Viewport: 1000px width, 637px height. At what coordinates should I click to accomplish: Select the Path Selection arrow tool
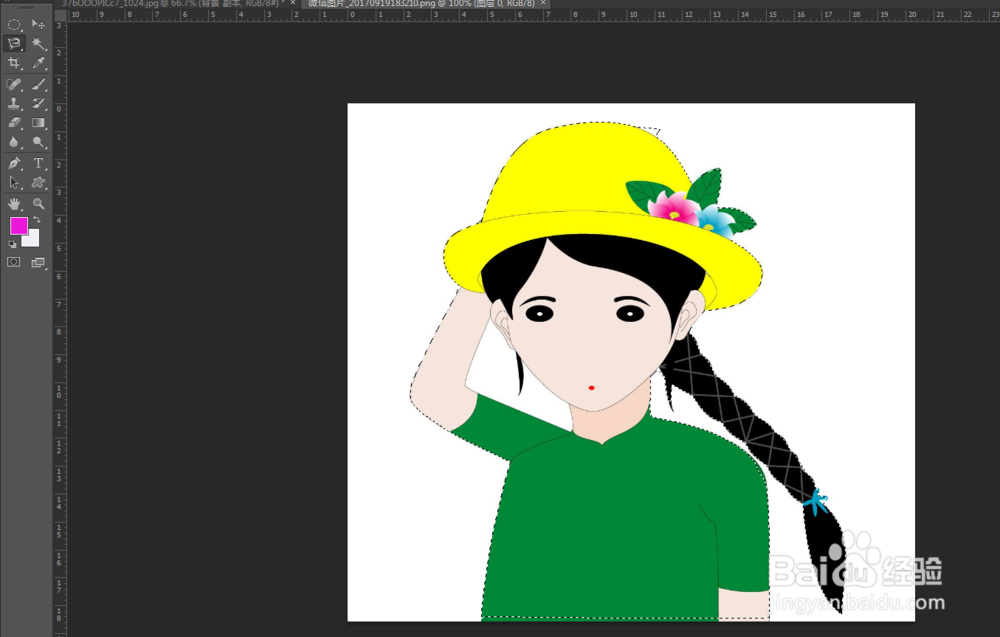pos(14,182)
